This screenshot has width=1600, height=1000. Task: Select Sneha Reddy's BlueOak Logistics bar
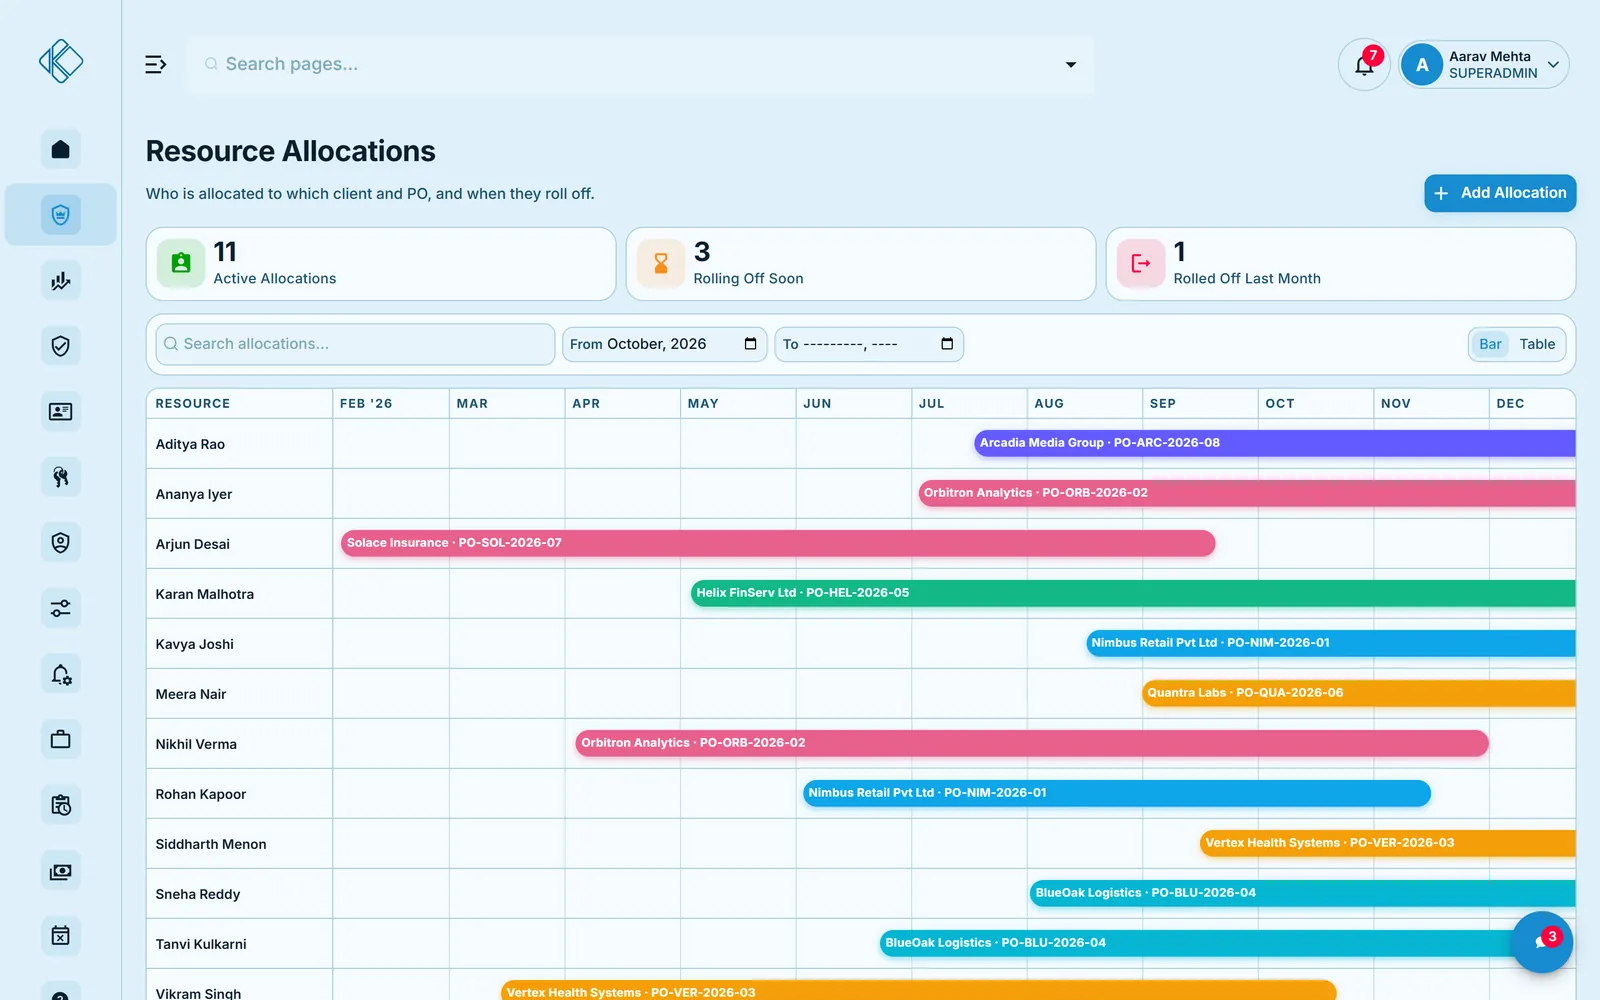click(x=1303, y=893)
